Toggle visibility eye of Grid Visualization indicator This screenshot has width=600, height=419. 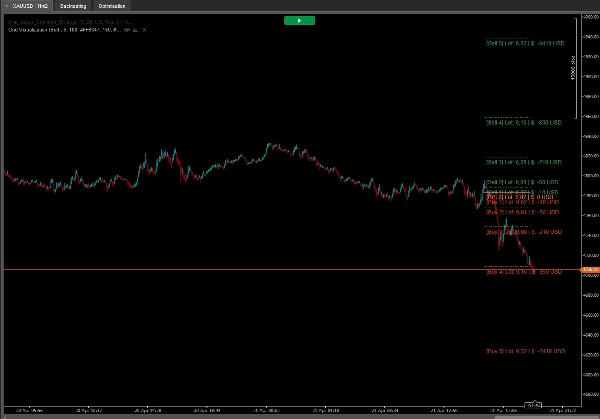click(127, 30)
